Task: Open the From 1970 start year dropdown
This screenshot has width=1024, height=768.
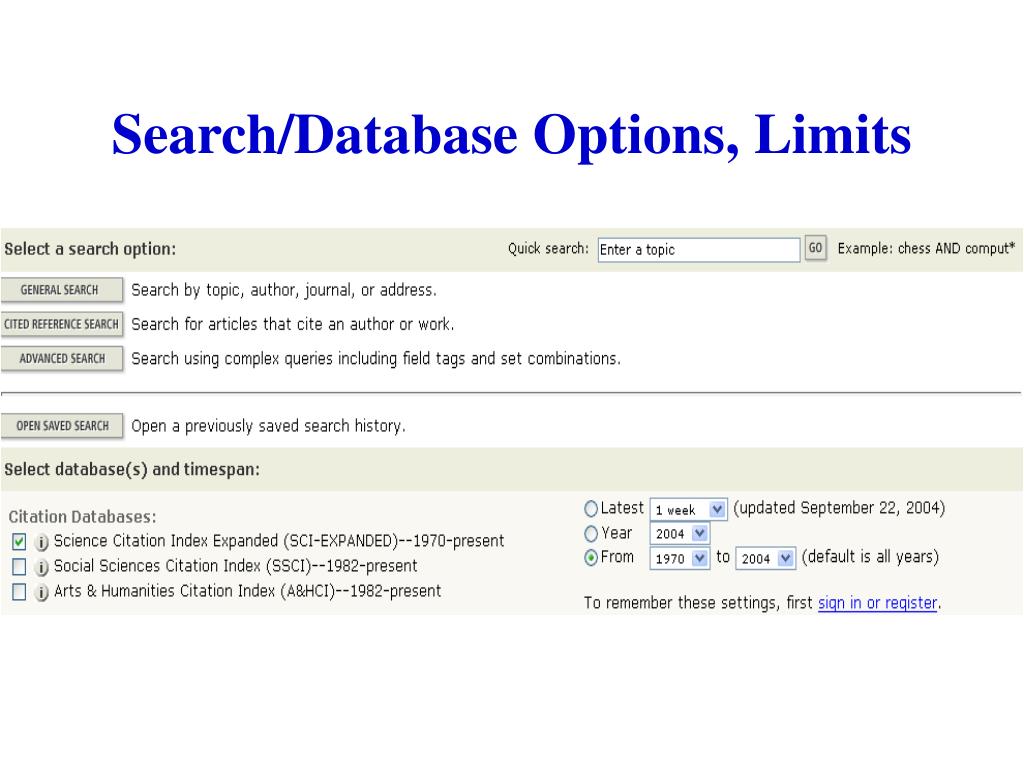Action: click(x=679, y=558)
